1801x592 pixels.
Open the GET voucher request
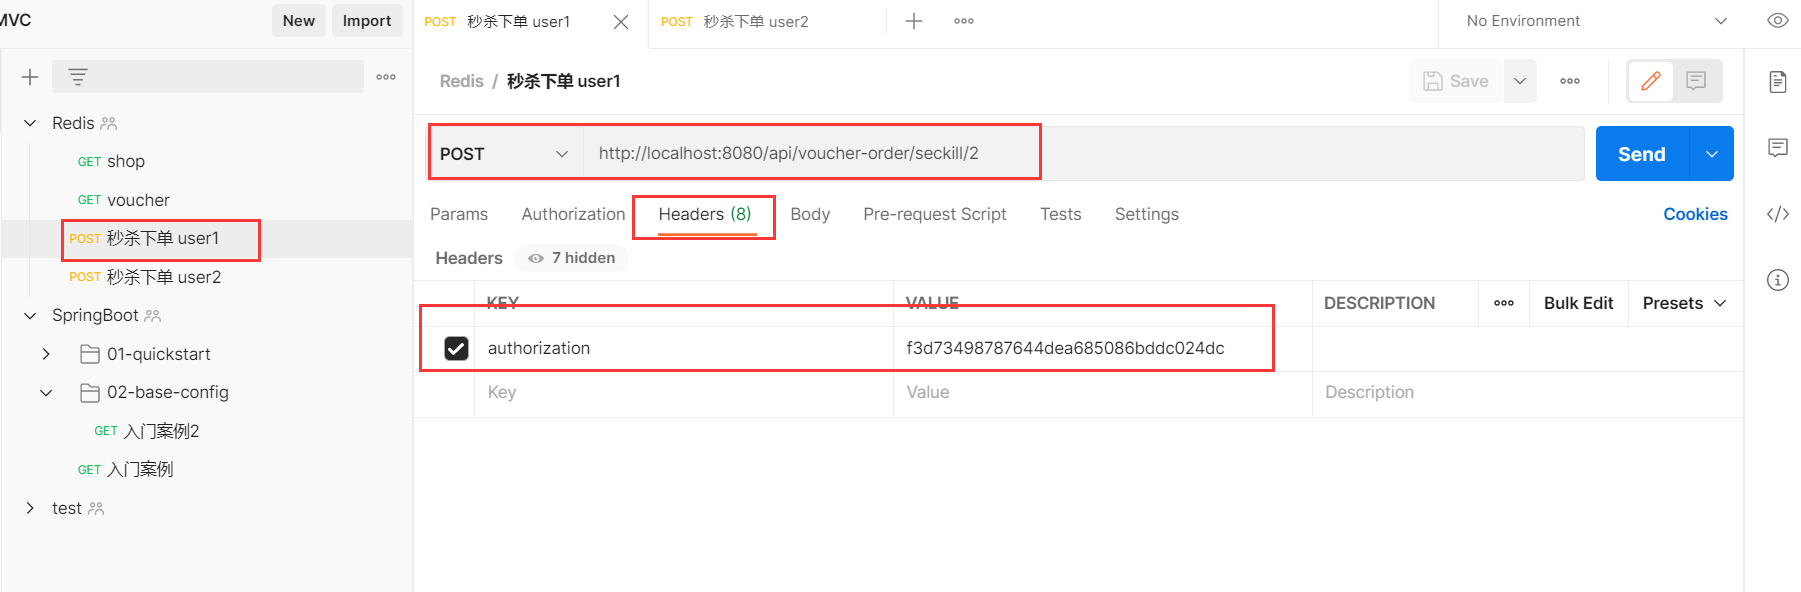click(208, 200)
